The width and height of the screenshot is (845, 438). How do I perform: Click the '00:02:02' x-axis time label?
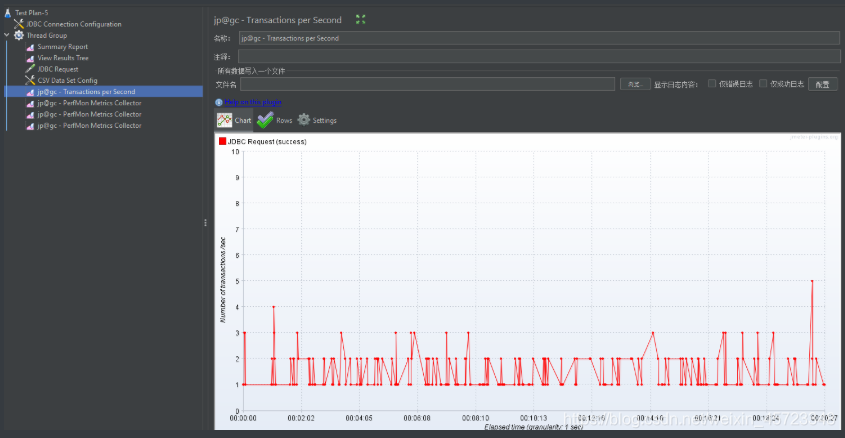pos(301,418)
